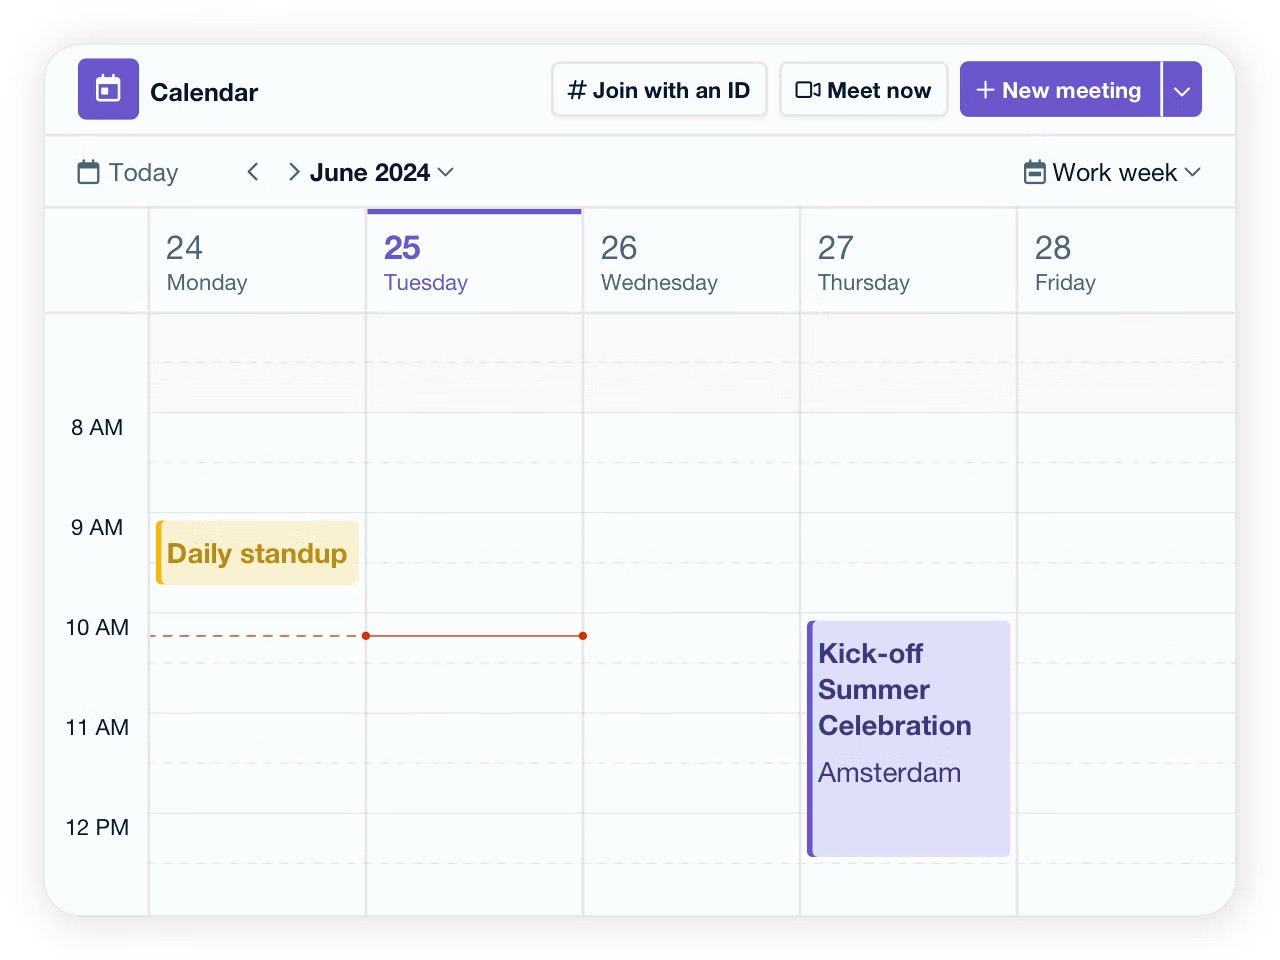Click the purple Calendar app icon
The width and height of the screenshot is (1280, 960).
pos(108,89)
